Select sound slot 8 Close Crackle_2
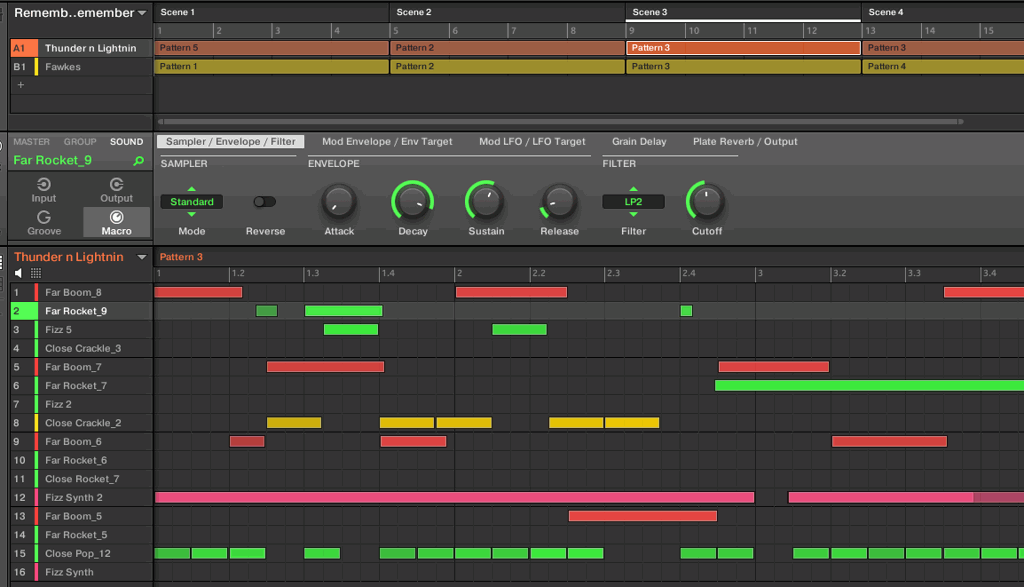The height and width of the screenshot is (587, 1024). point(82,422)
